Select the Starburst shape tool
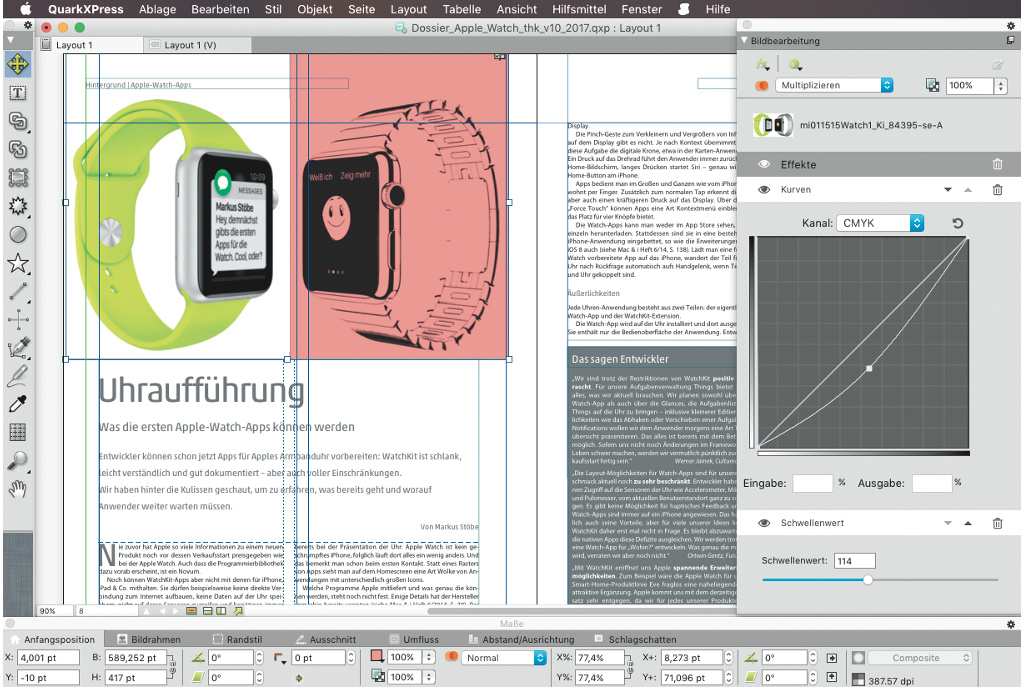 coord(17,207)
